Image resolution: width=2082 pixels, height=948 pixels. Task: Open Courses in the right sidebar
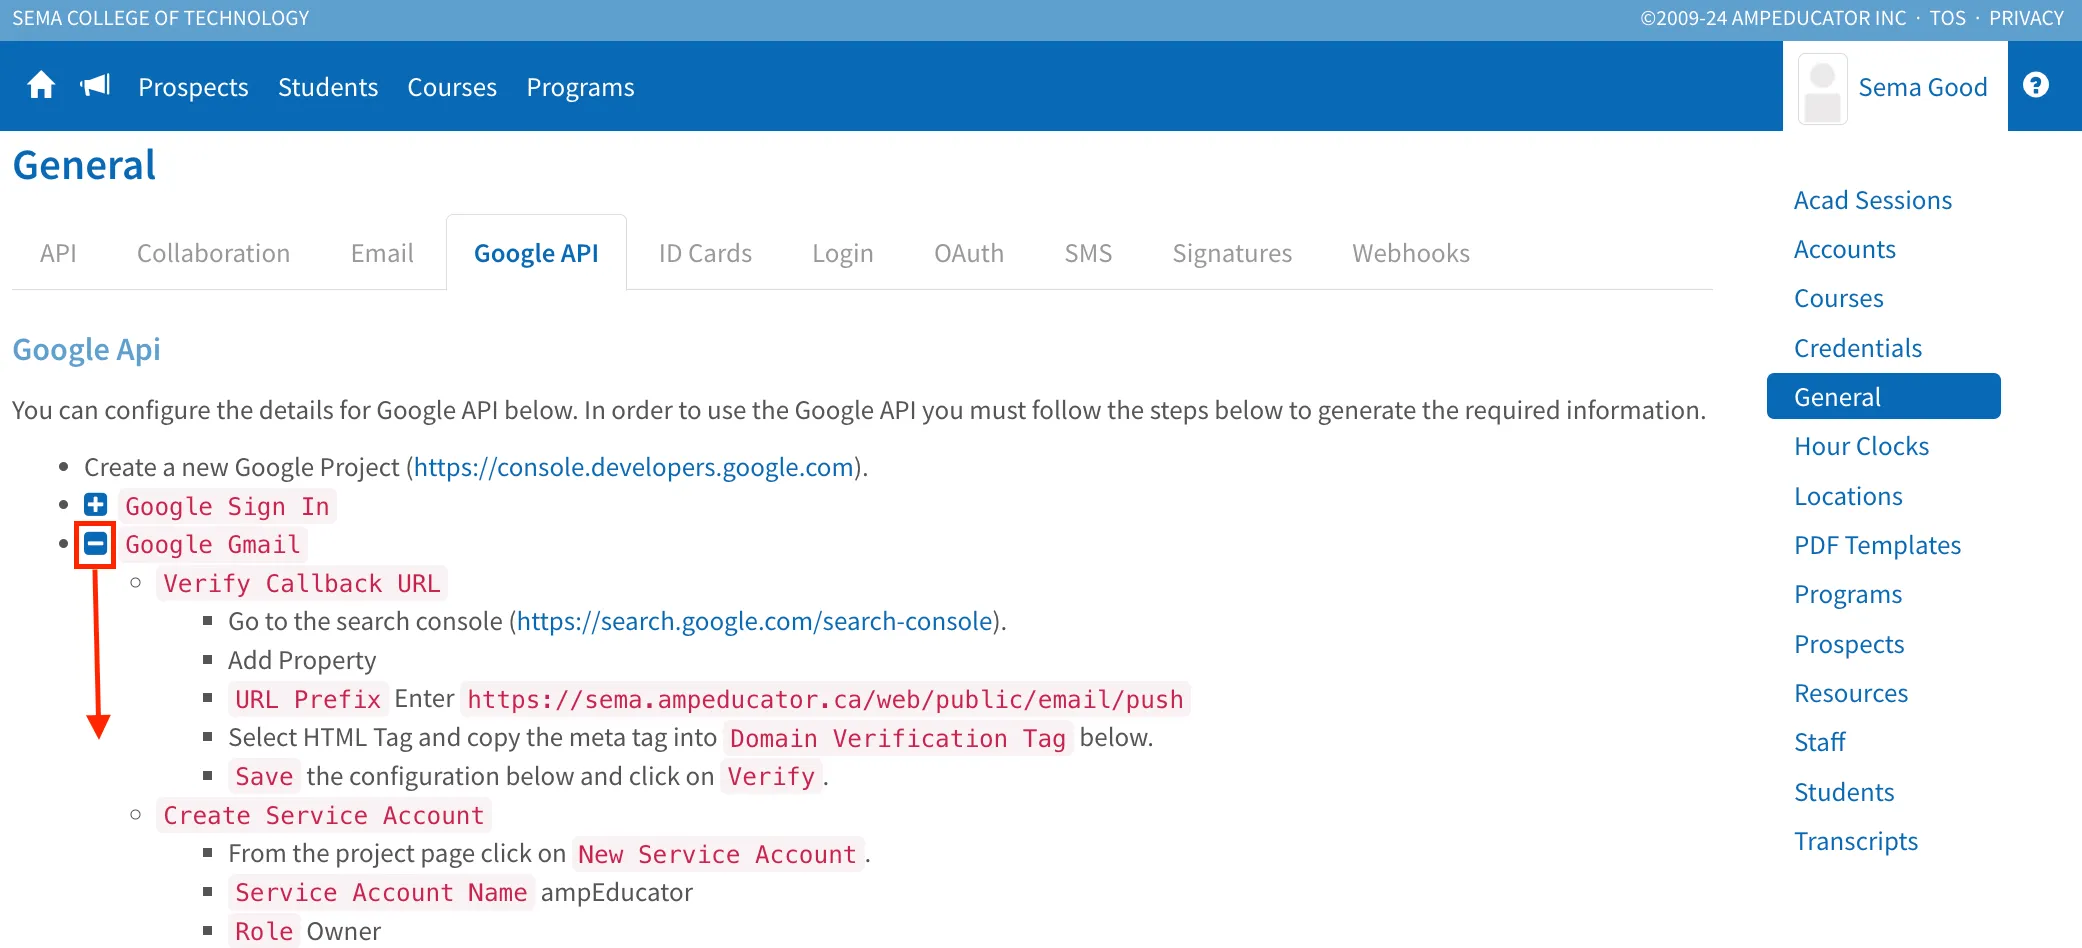click(x=1838, y=298)
